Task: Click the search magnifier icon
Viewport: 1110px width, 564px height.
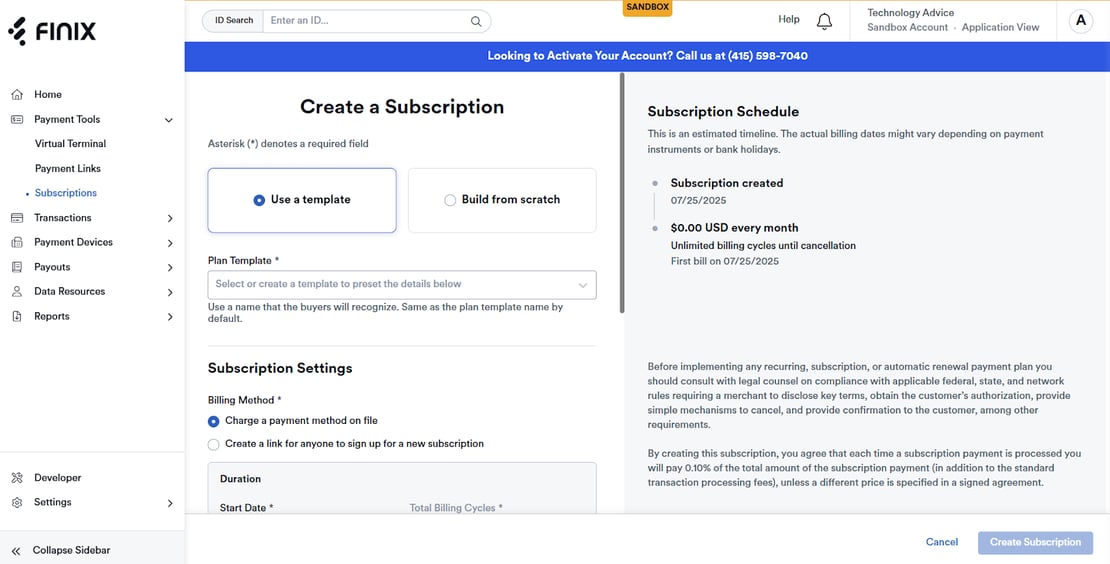Action: click(476, 21)
